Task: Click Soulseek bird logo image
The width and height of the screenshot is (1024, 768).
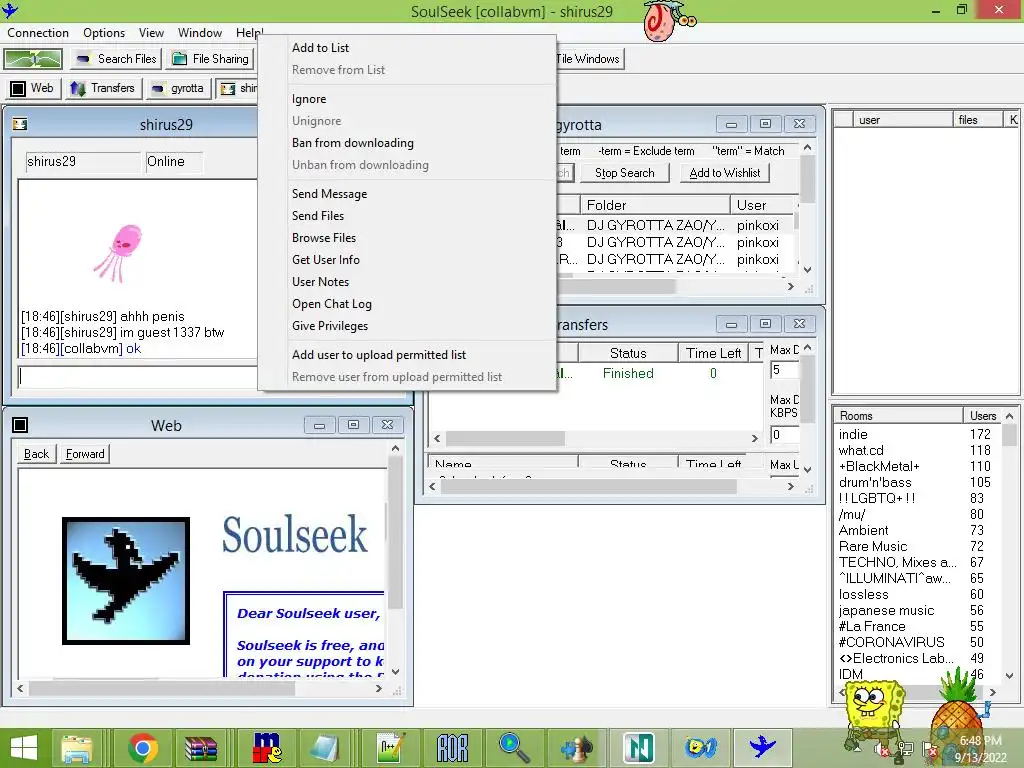Action: [x=126, y=581]
